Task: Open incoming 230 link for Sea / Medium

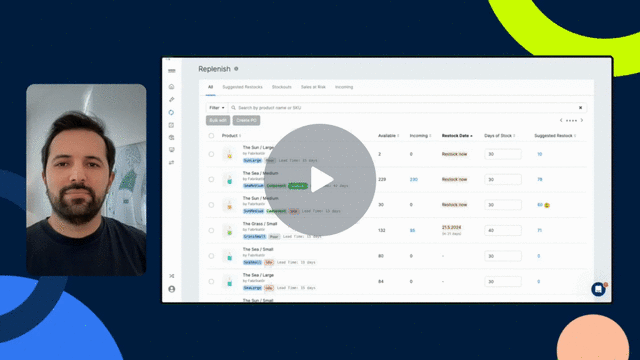Action: [413, 180]
